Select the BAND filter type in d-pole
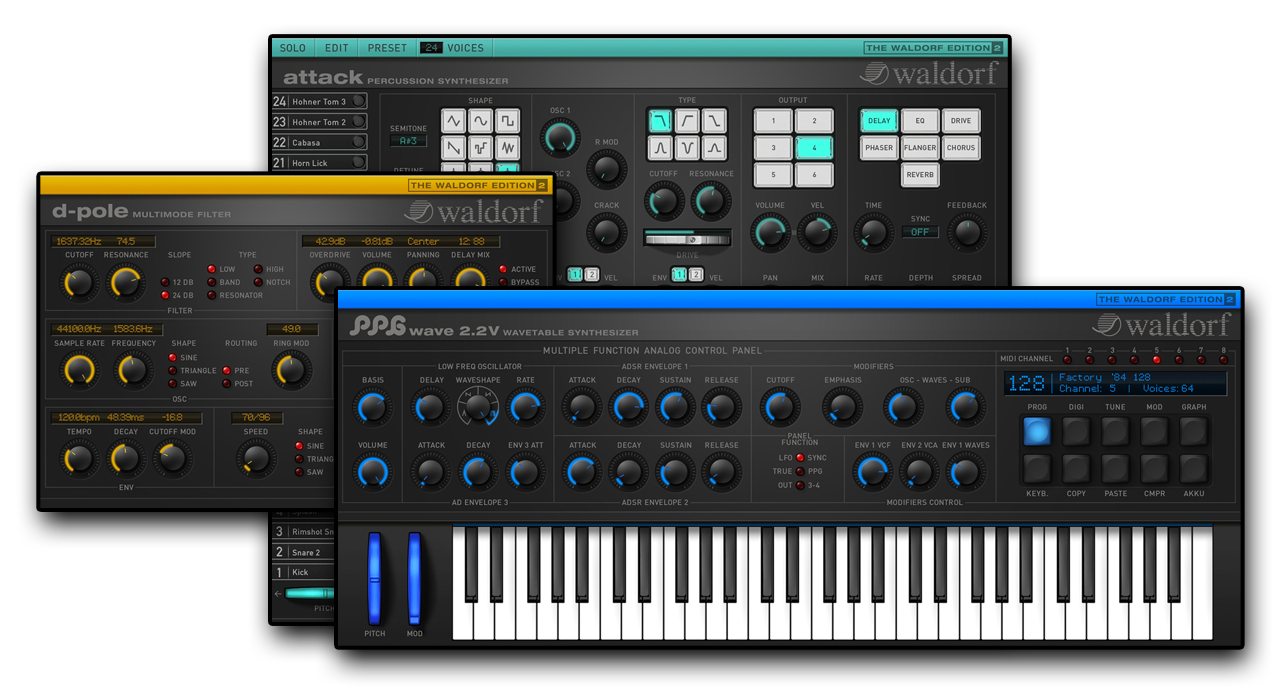Screen dimensions: 1280x689 pos(211,282)
